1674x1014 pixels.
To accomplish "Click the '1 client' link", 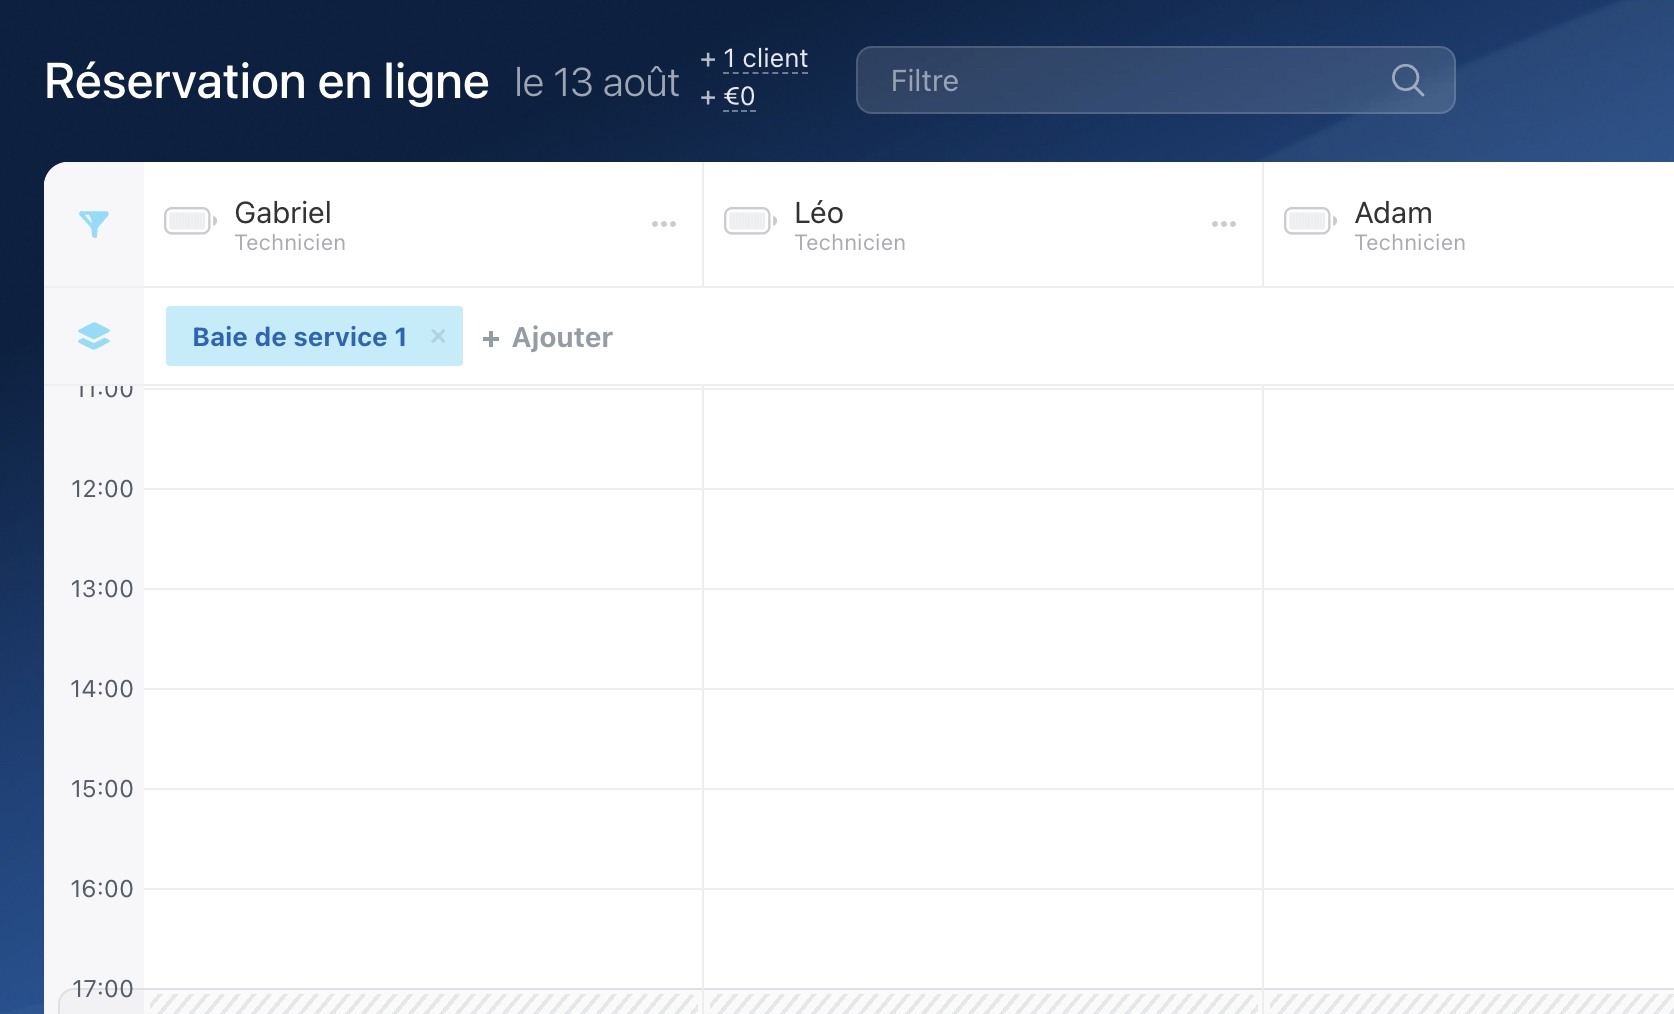I will click(765, 59).
